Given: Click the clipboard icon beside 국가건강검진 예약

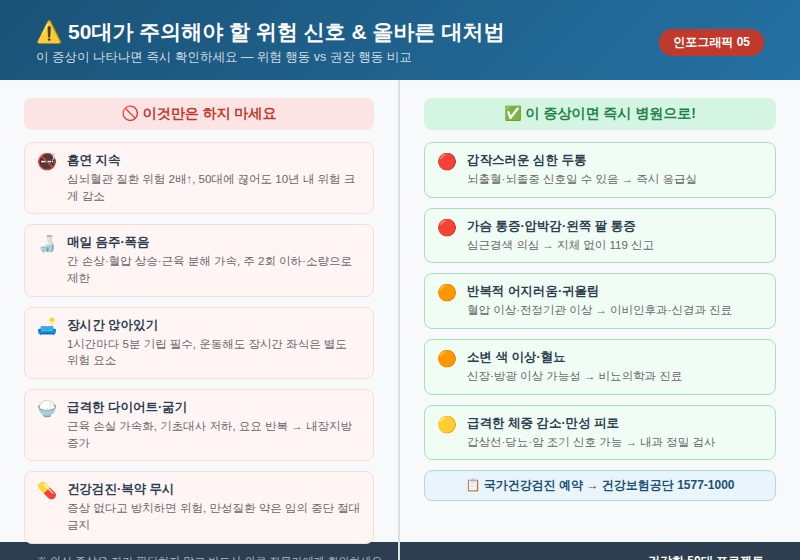Looking at the screenshot, I should [x=473, y=485].
